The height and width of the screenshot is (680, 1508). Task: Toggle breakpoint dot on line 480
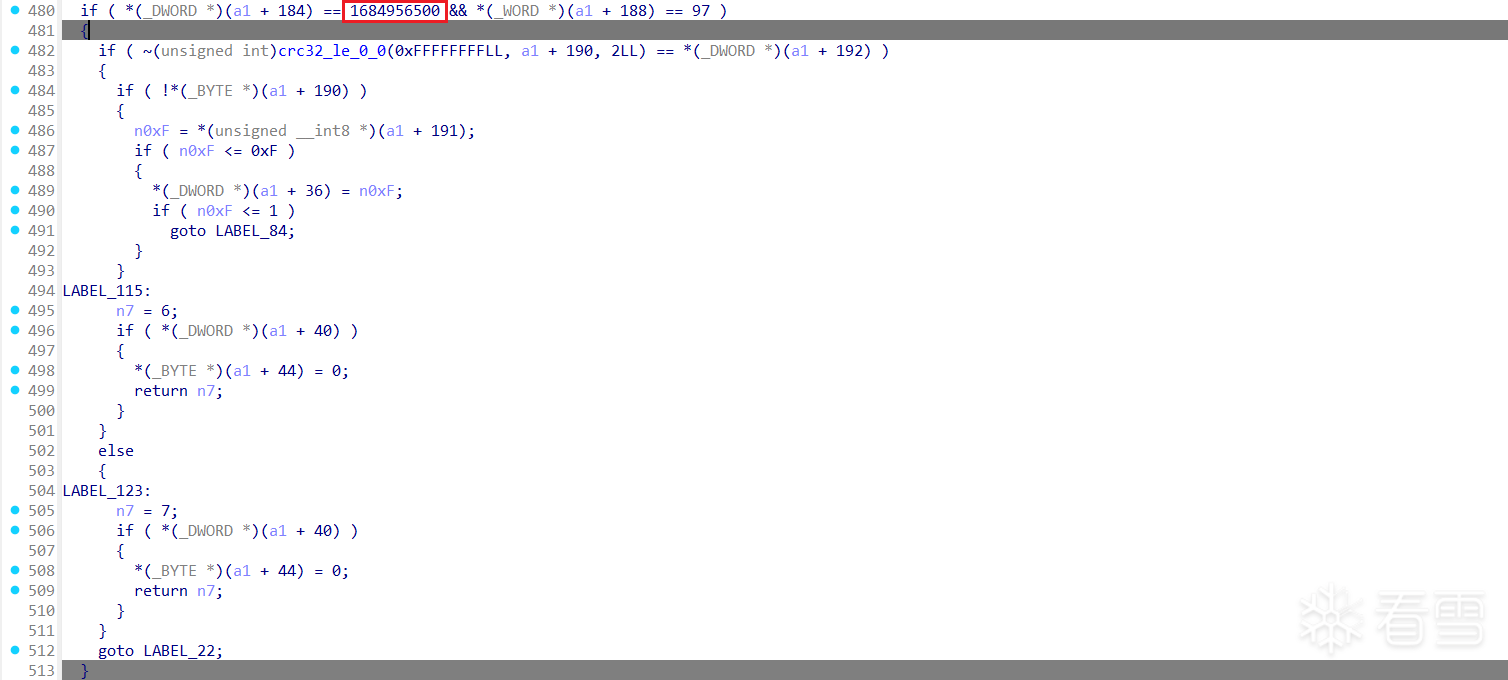[x=15, y=10]
